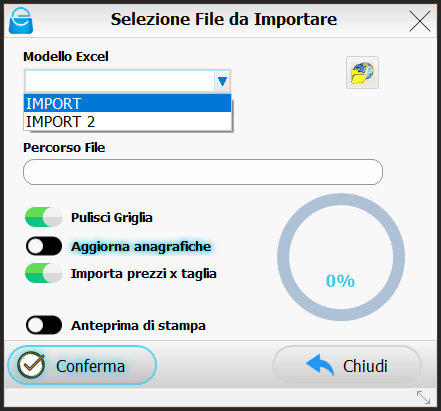This screenshot has height=411, width=441.
Task: Click the Aggiorna anagrafiche label
Action: [141, 247]
